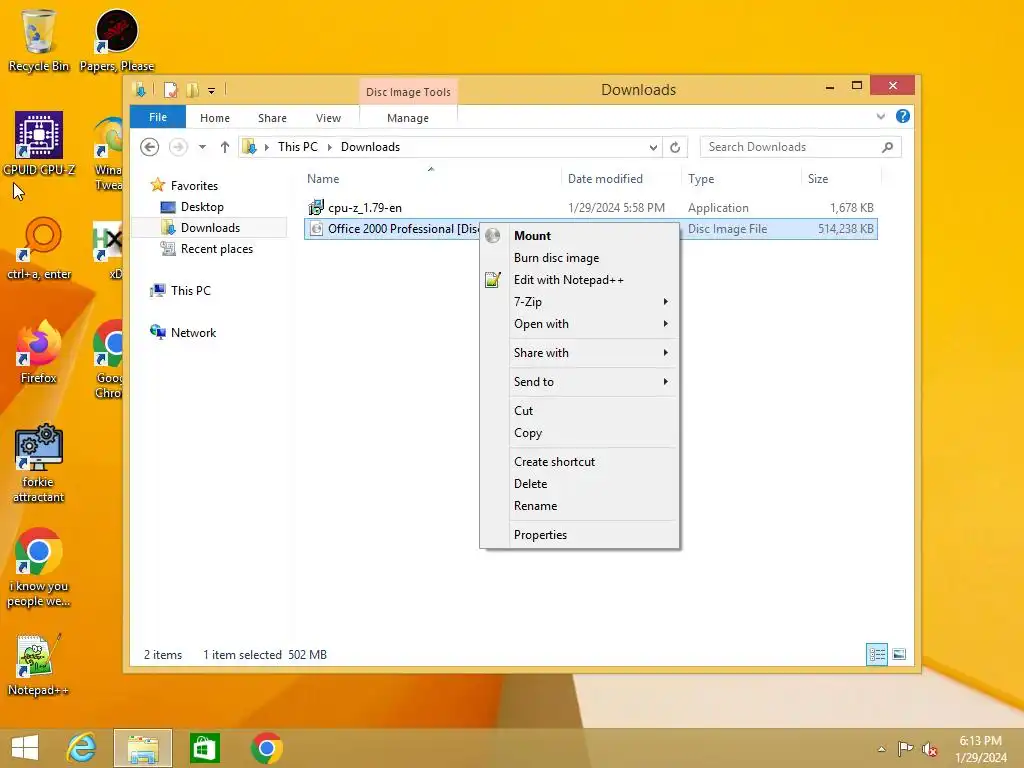Expand the Share with submenu
Viewport: 1024px width, 768px height.
pos(591,353)
